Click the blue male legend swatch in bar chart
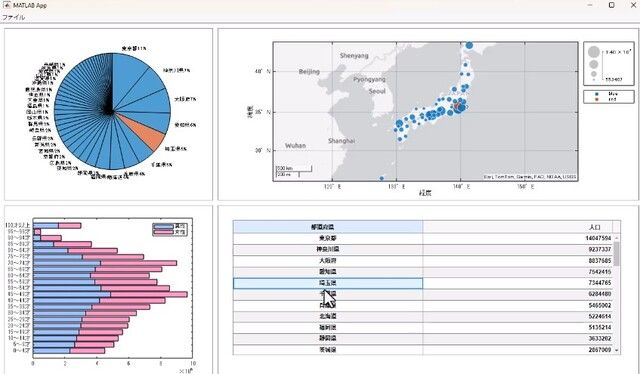The height and width of the screenshot is (374, 640). pos(163,226)
